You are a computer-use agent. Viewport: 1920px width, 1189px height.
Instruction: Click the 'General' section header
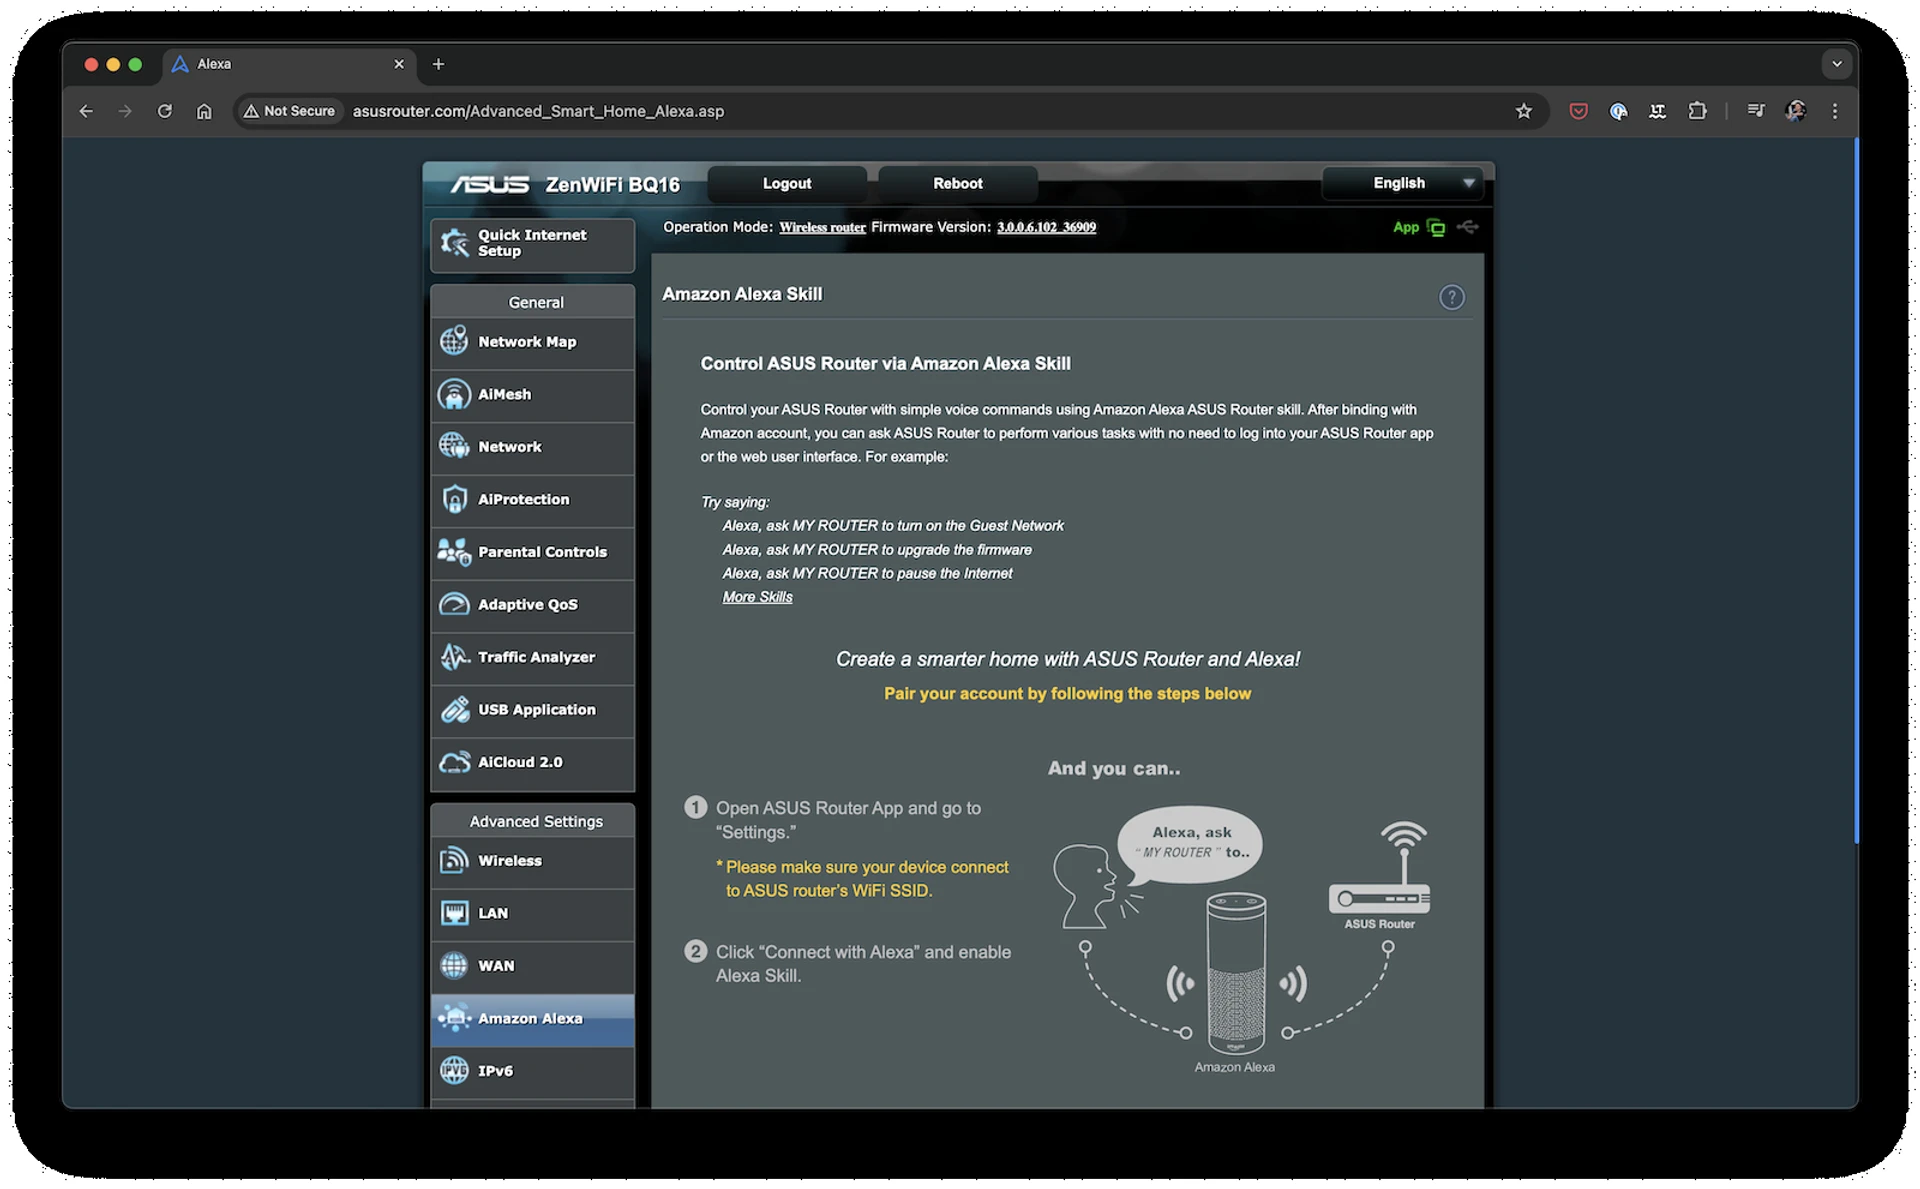[535, 302]
